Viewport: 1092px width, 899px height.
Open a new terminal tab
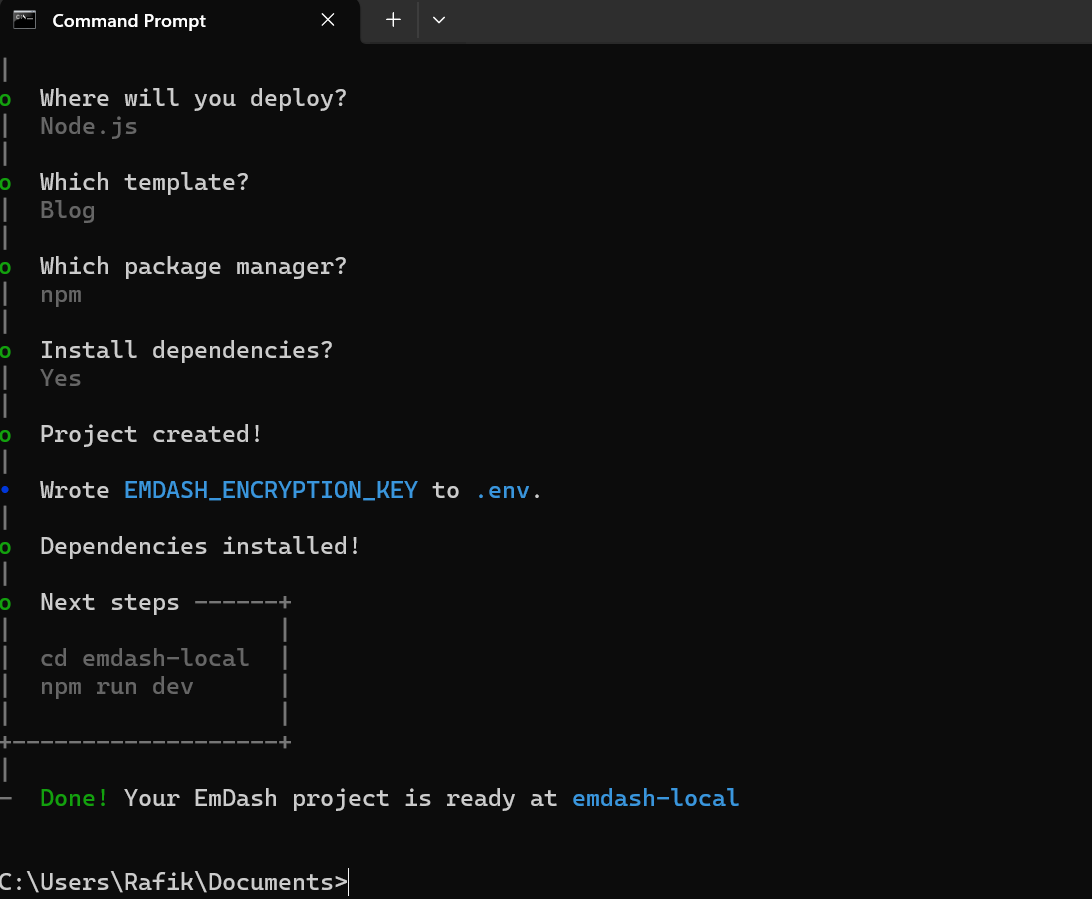(393, 20)
